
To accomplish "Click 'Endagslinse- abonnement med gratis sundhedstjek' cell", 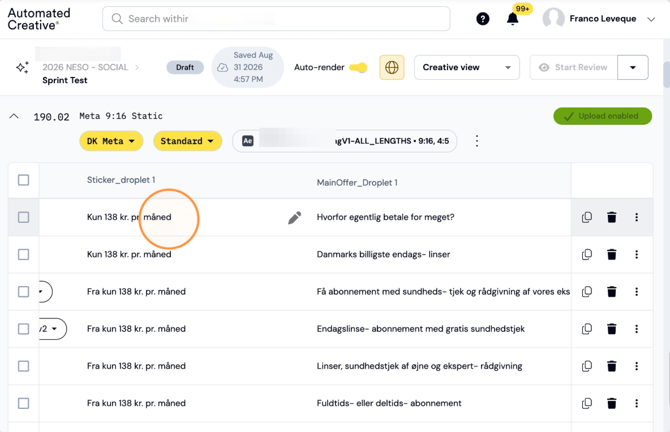I will pyautogui.click(x=420, y=329).
